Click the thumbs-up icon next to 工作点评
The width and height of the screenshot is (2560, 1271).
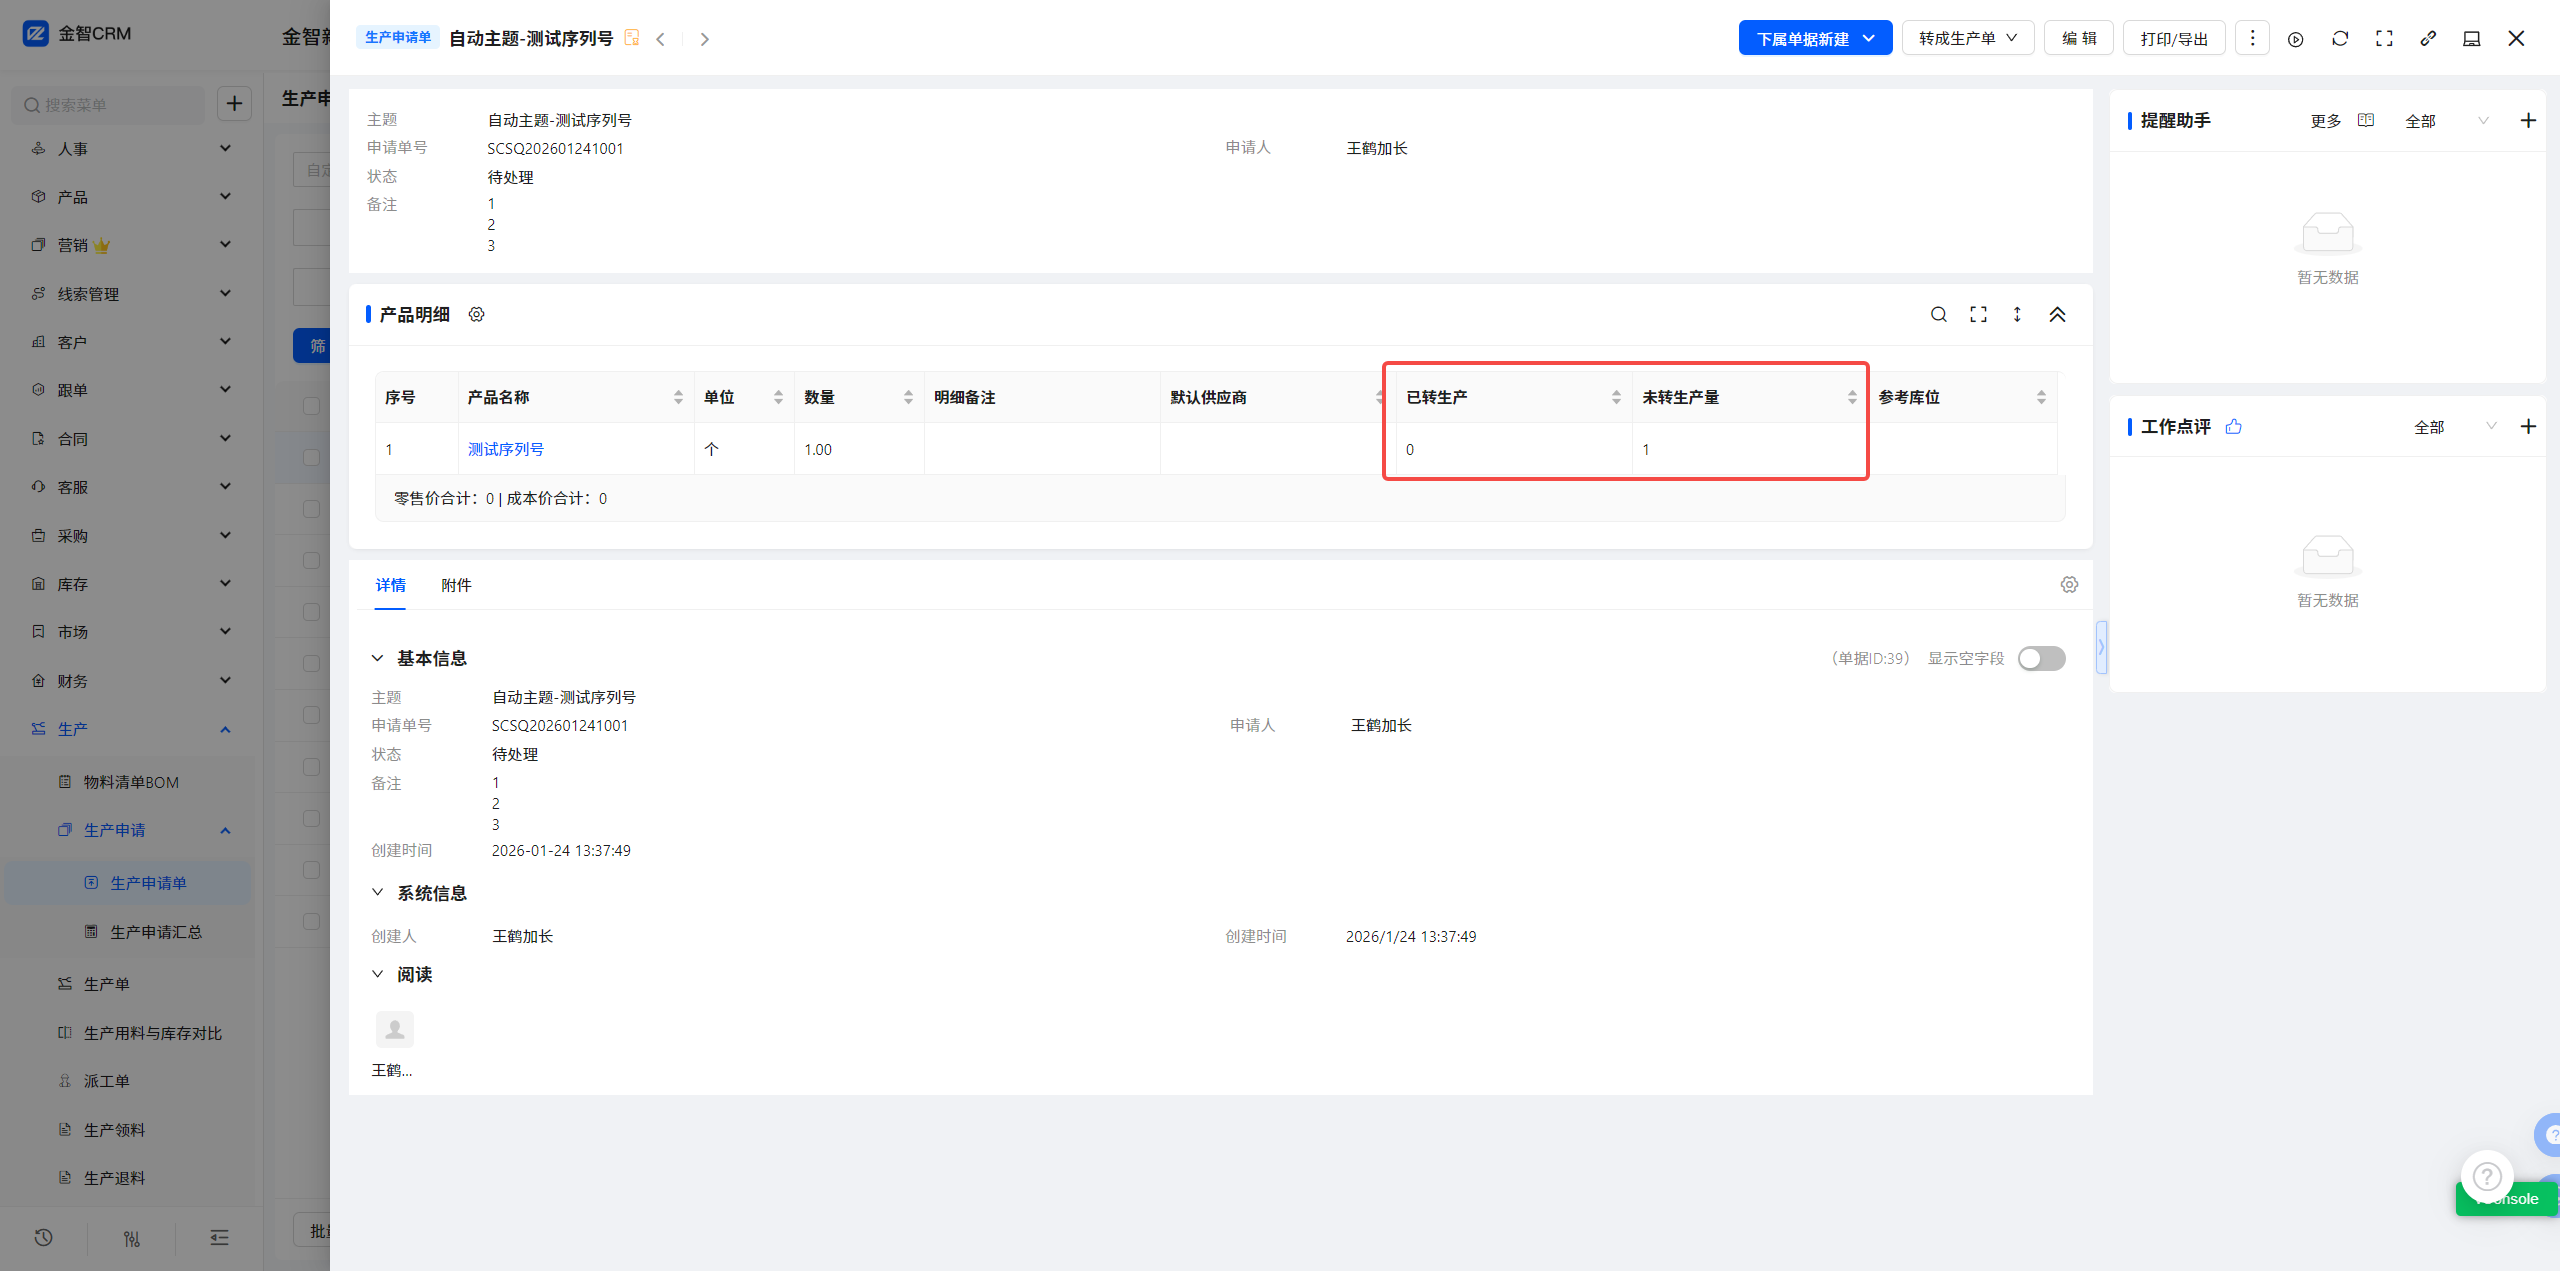pyautogui.click(x=2234, y=427)
